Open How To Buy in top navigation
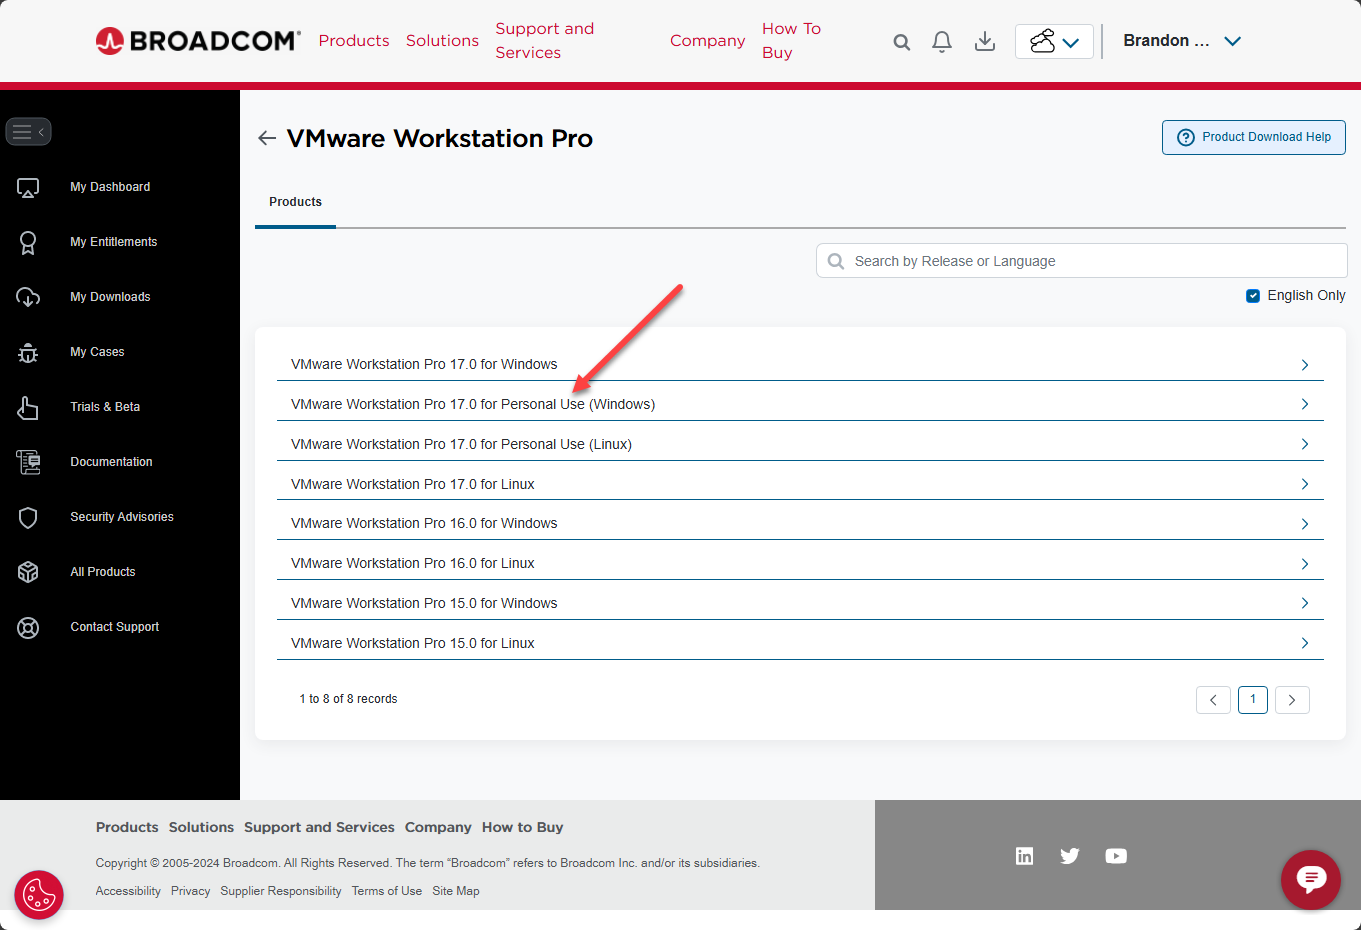The height and width of the screenshot is (930, 1361). 791,41
